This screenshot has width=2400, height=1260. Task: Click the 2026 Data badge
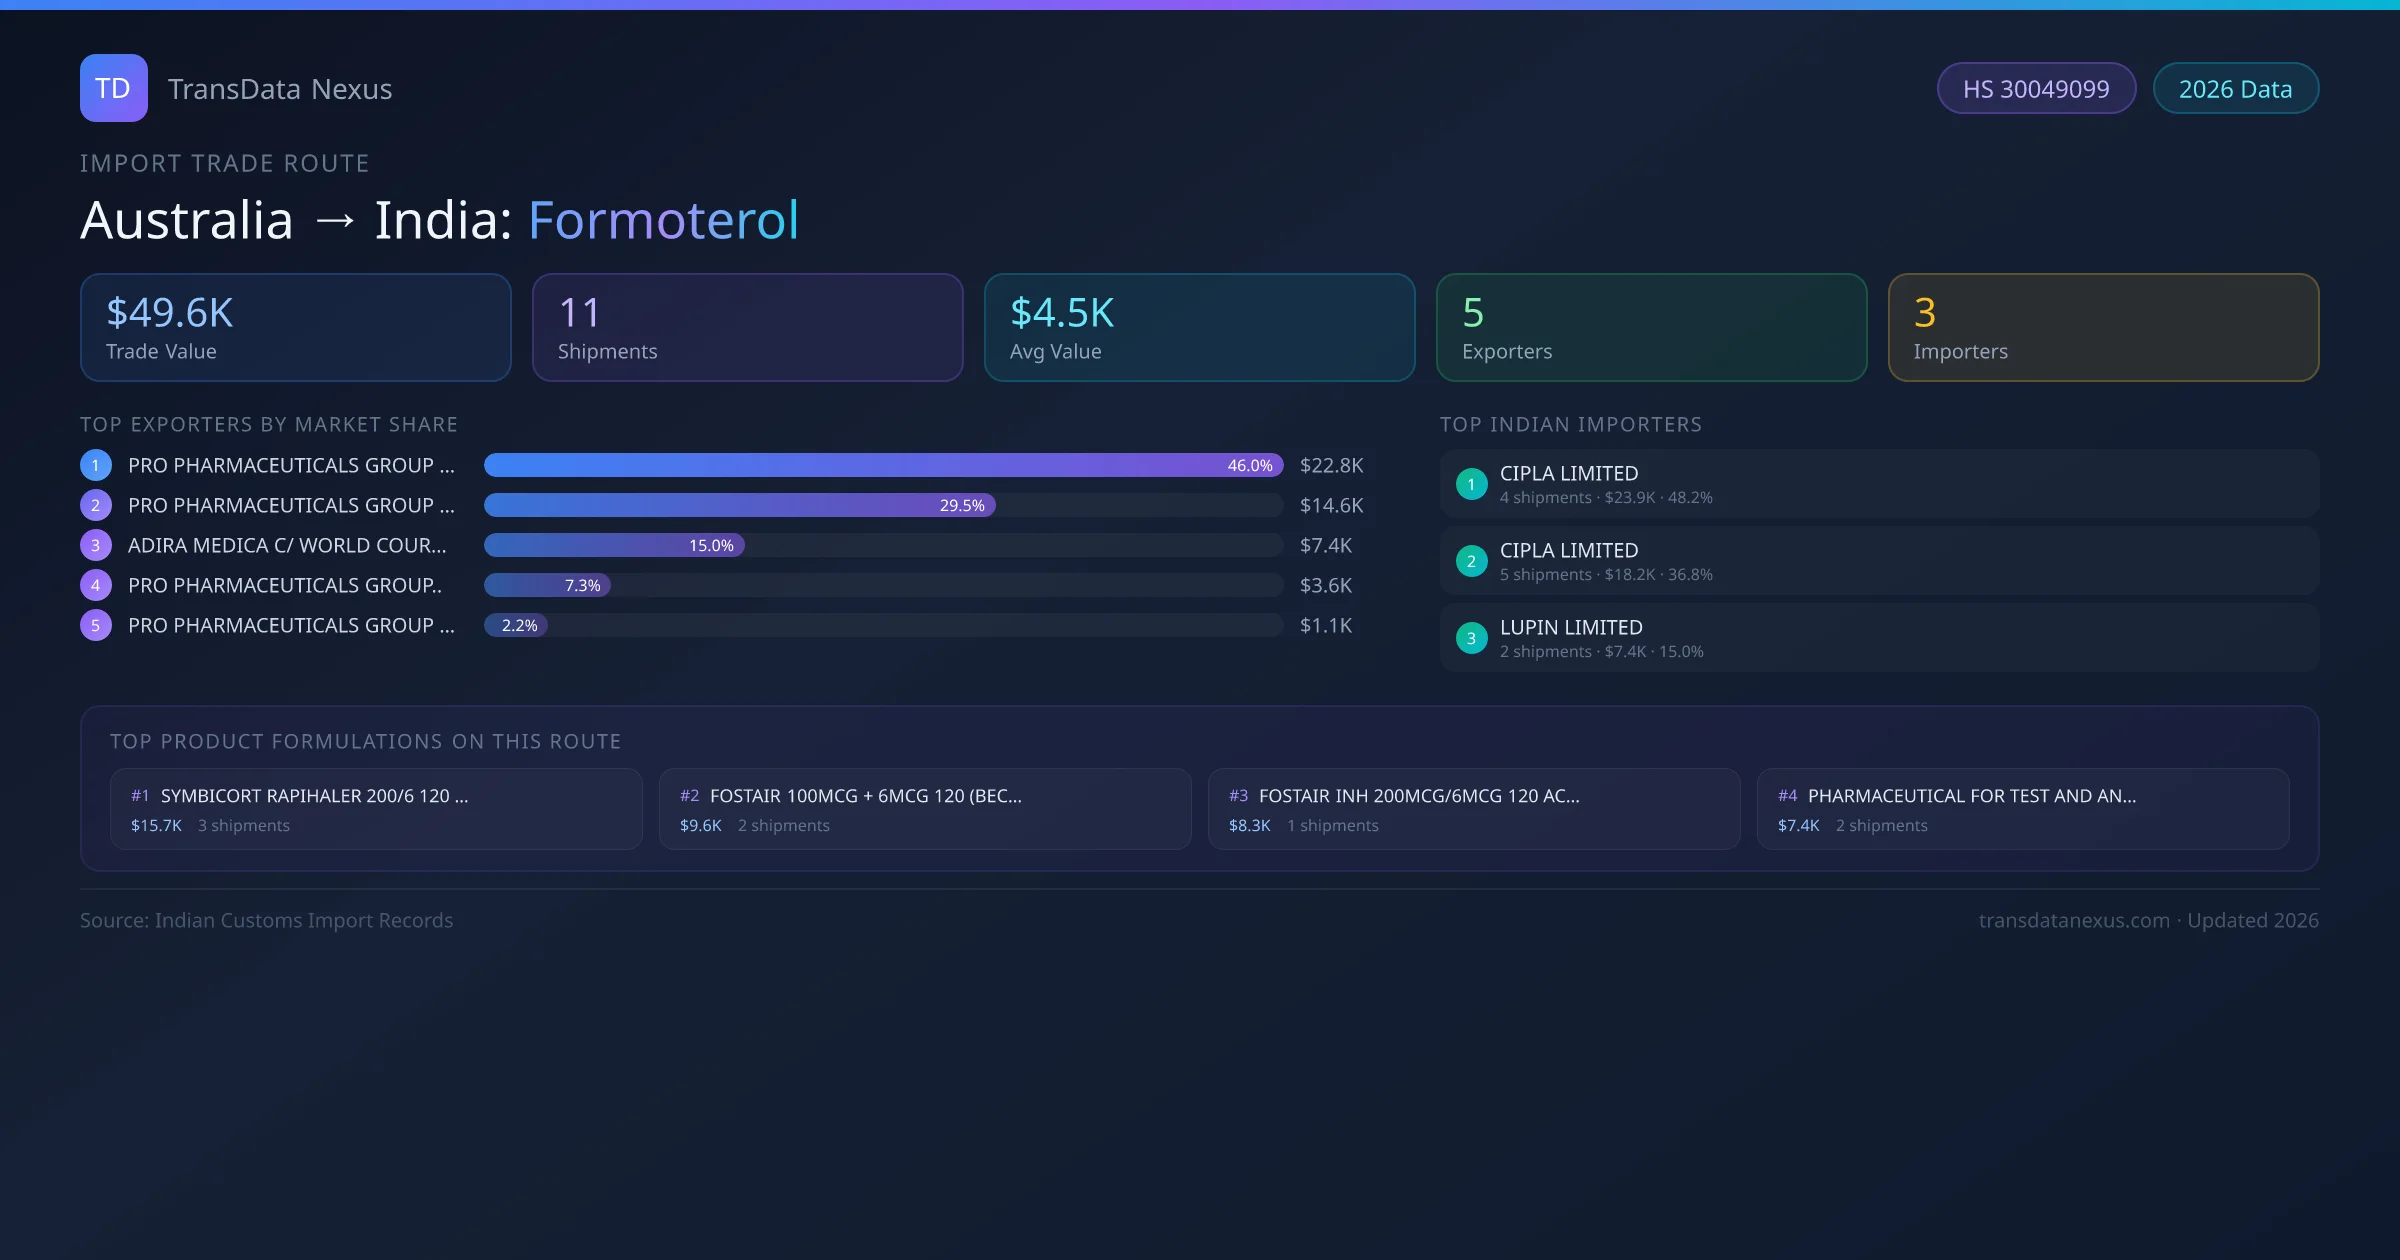(2235, 89)
